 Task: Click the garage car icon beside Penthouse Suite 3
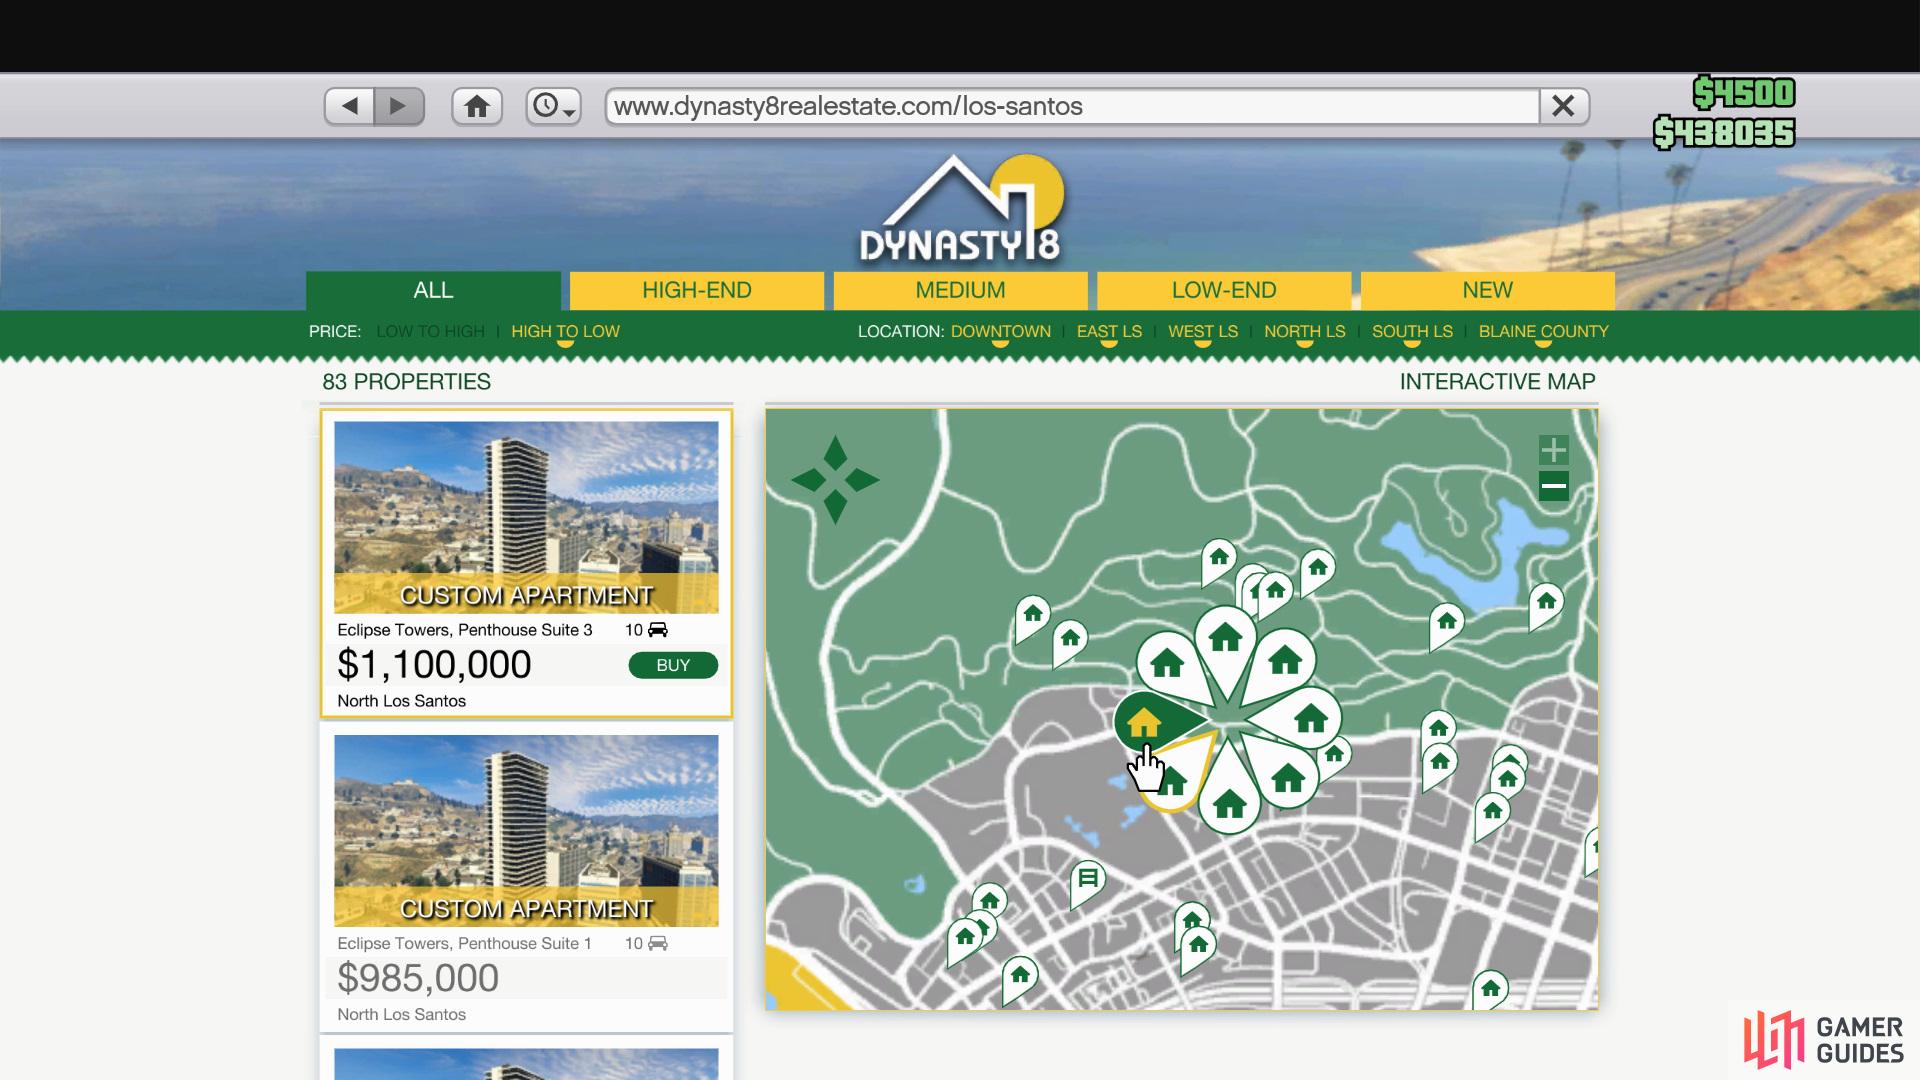(x=658, y=630)
